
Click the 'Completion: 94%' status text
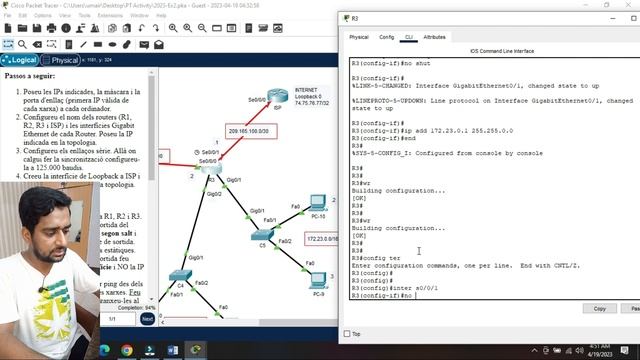tap(137, 308)
